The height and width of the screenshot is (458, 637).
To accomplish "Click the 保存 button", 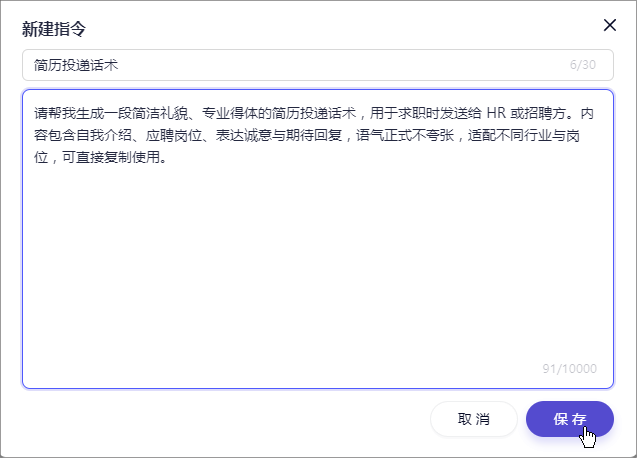I will pyautogui.click(x=570, y=419).
